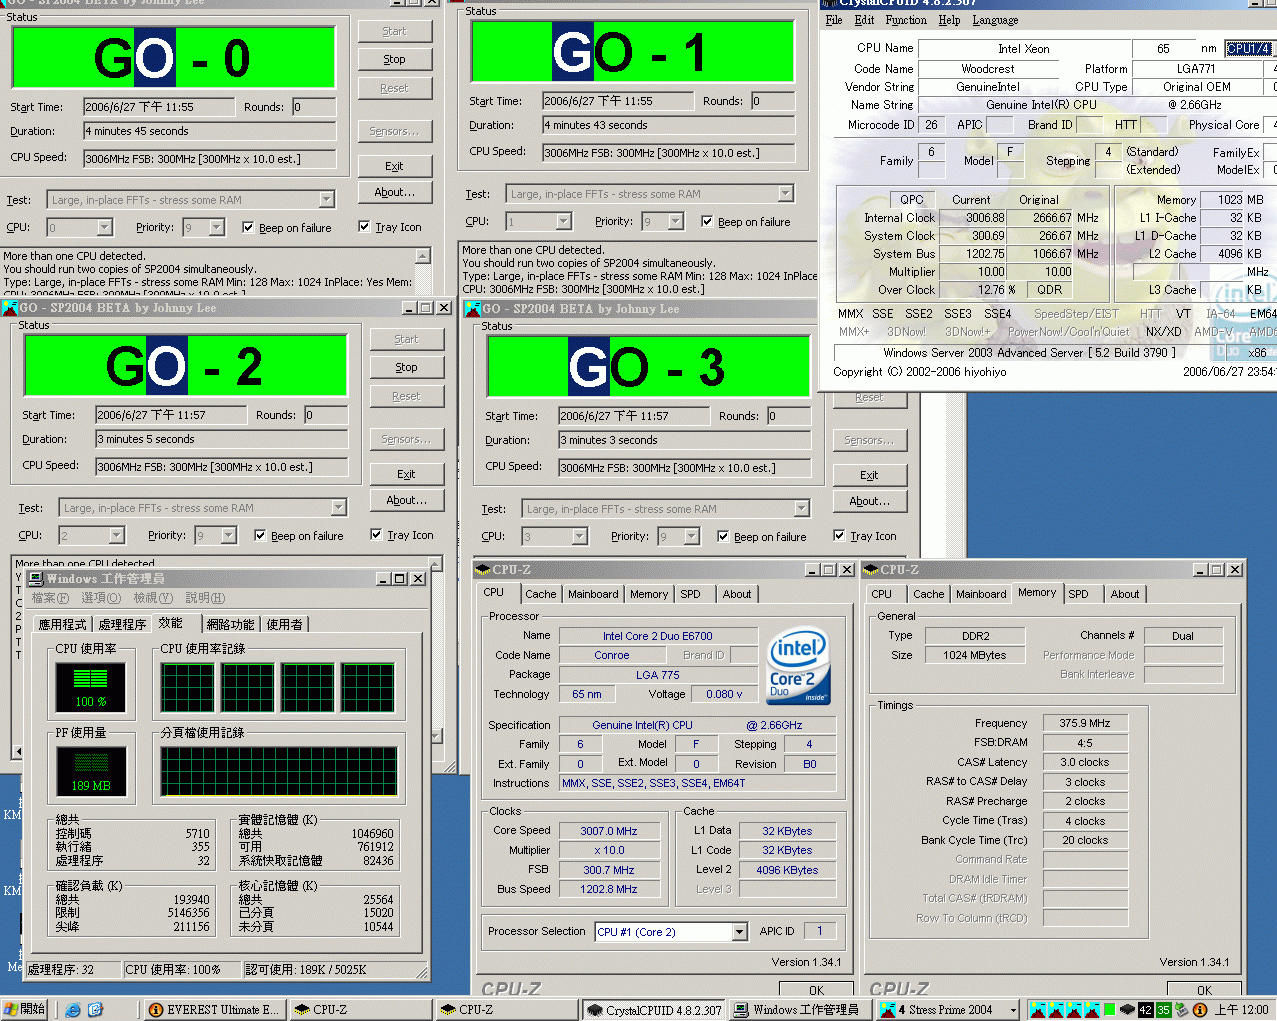1277x1021 pixels.
Task: Click Exit in the GO - 3 window
Action: coord(869,475)
